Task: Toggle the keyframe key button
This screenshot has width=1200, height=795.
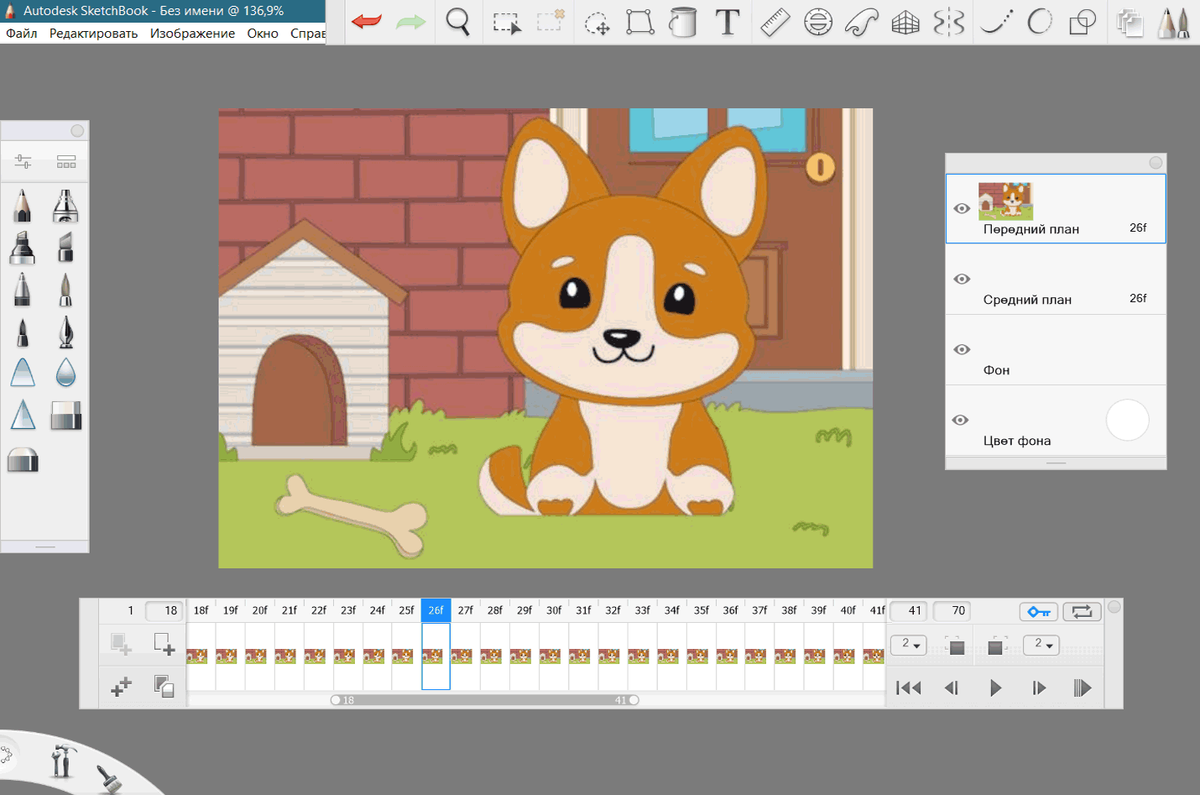Action: (1038, 611)
